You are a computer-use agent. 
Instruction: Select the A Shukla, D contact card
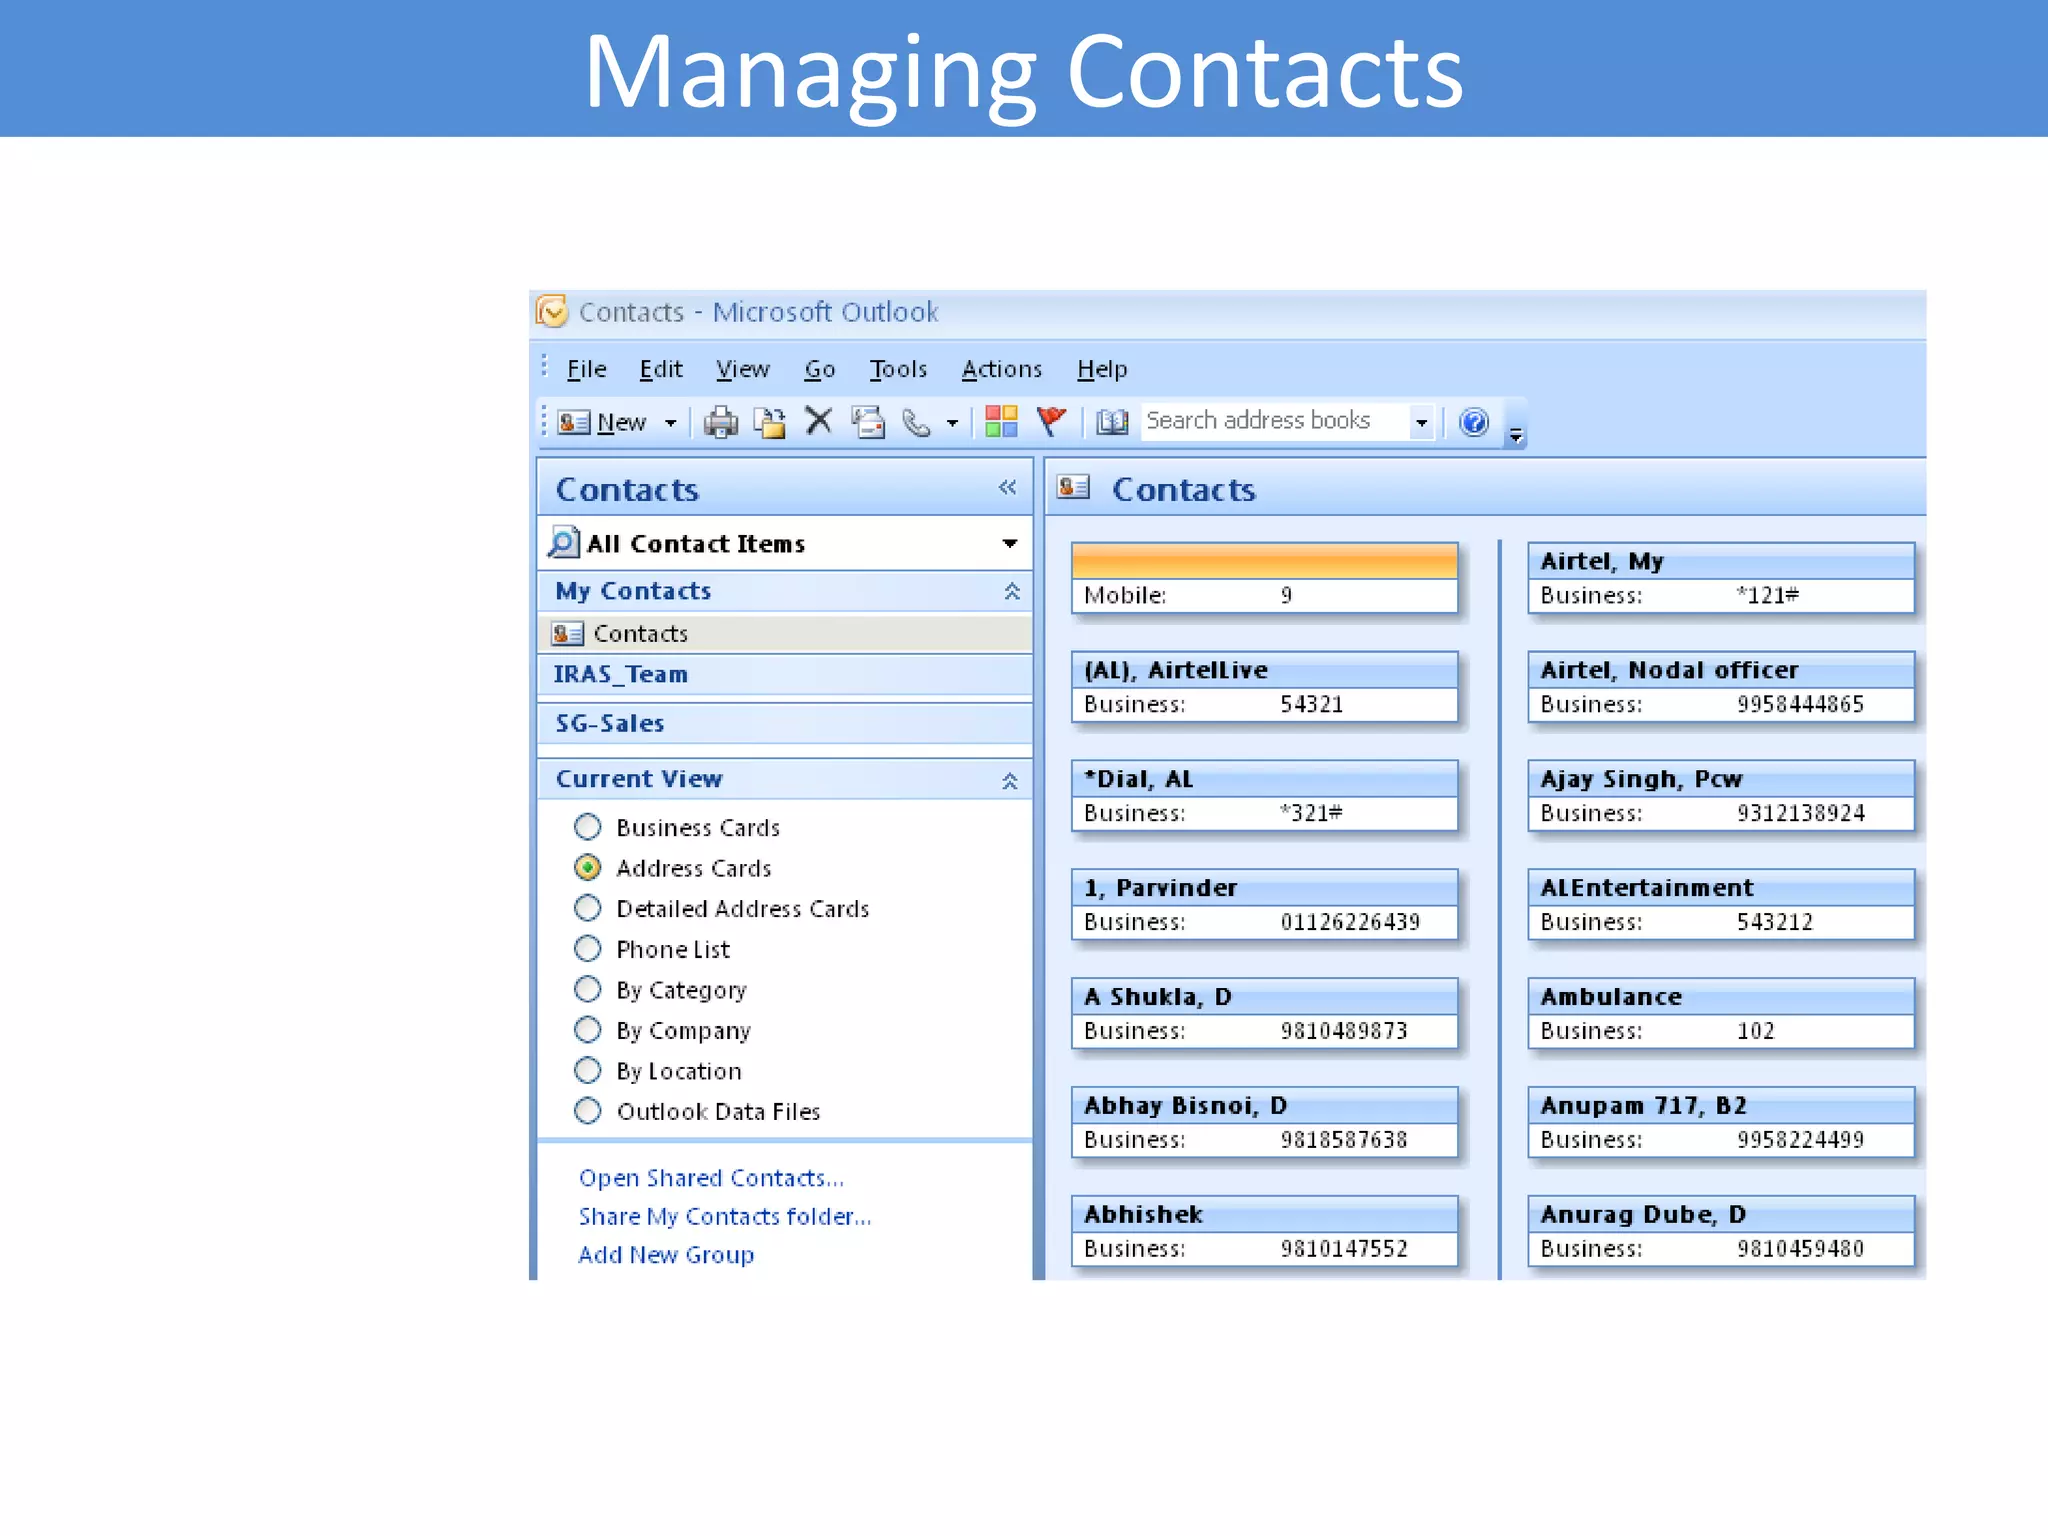click(1264, 1014)
